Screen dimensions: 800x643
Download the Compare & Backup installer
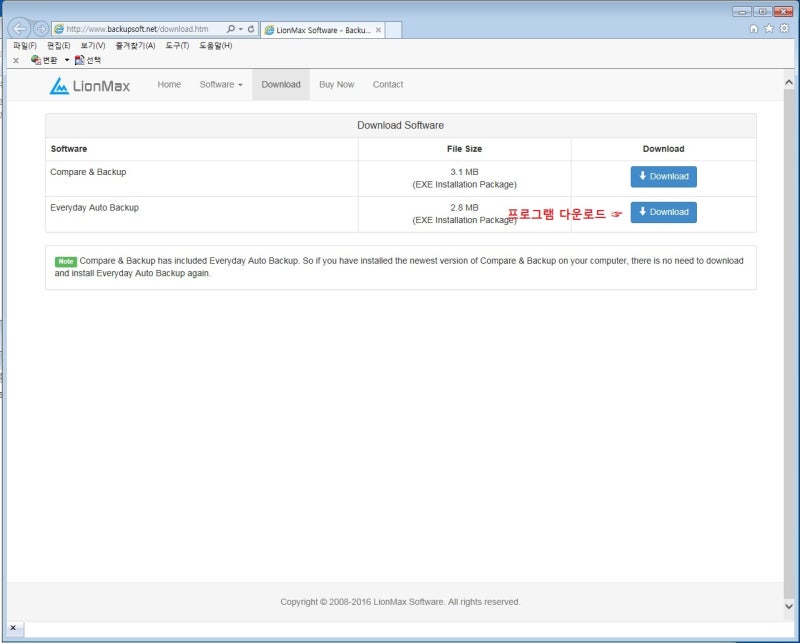tap(663, 176)
